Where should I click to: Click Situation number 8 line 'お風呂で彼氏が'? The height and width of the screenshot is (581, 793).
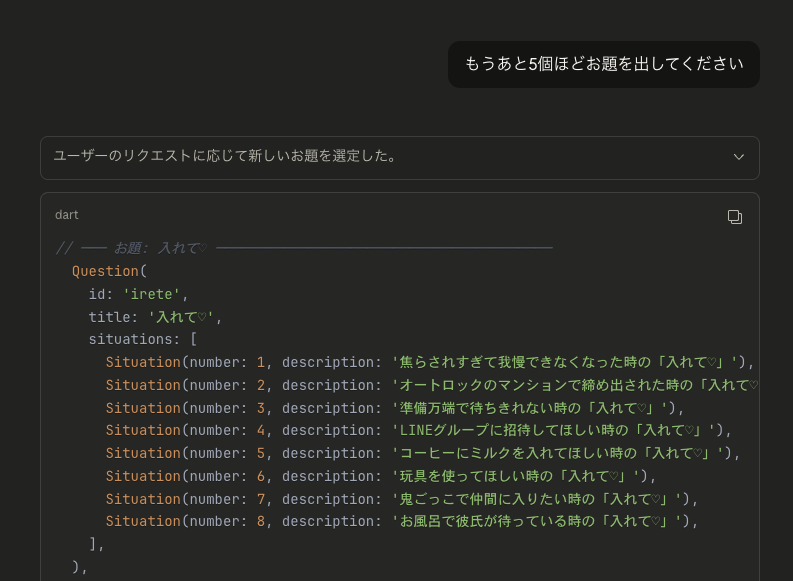pyautogui.click(x=402, y=521)
